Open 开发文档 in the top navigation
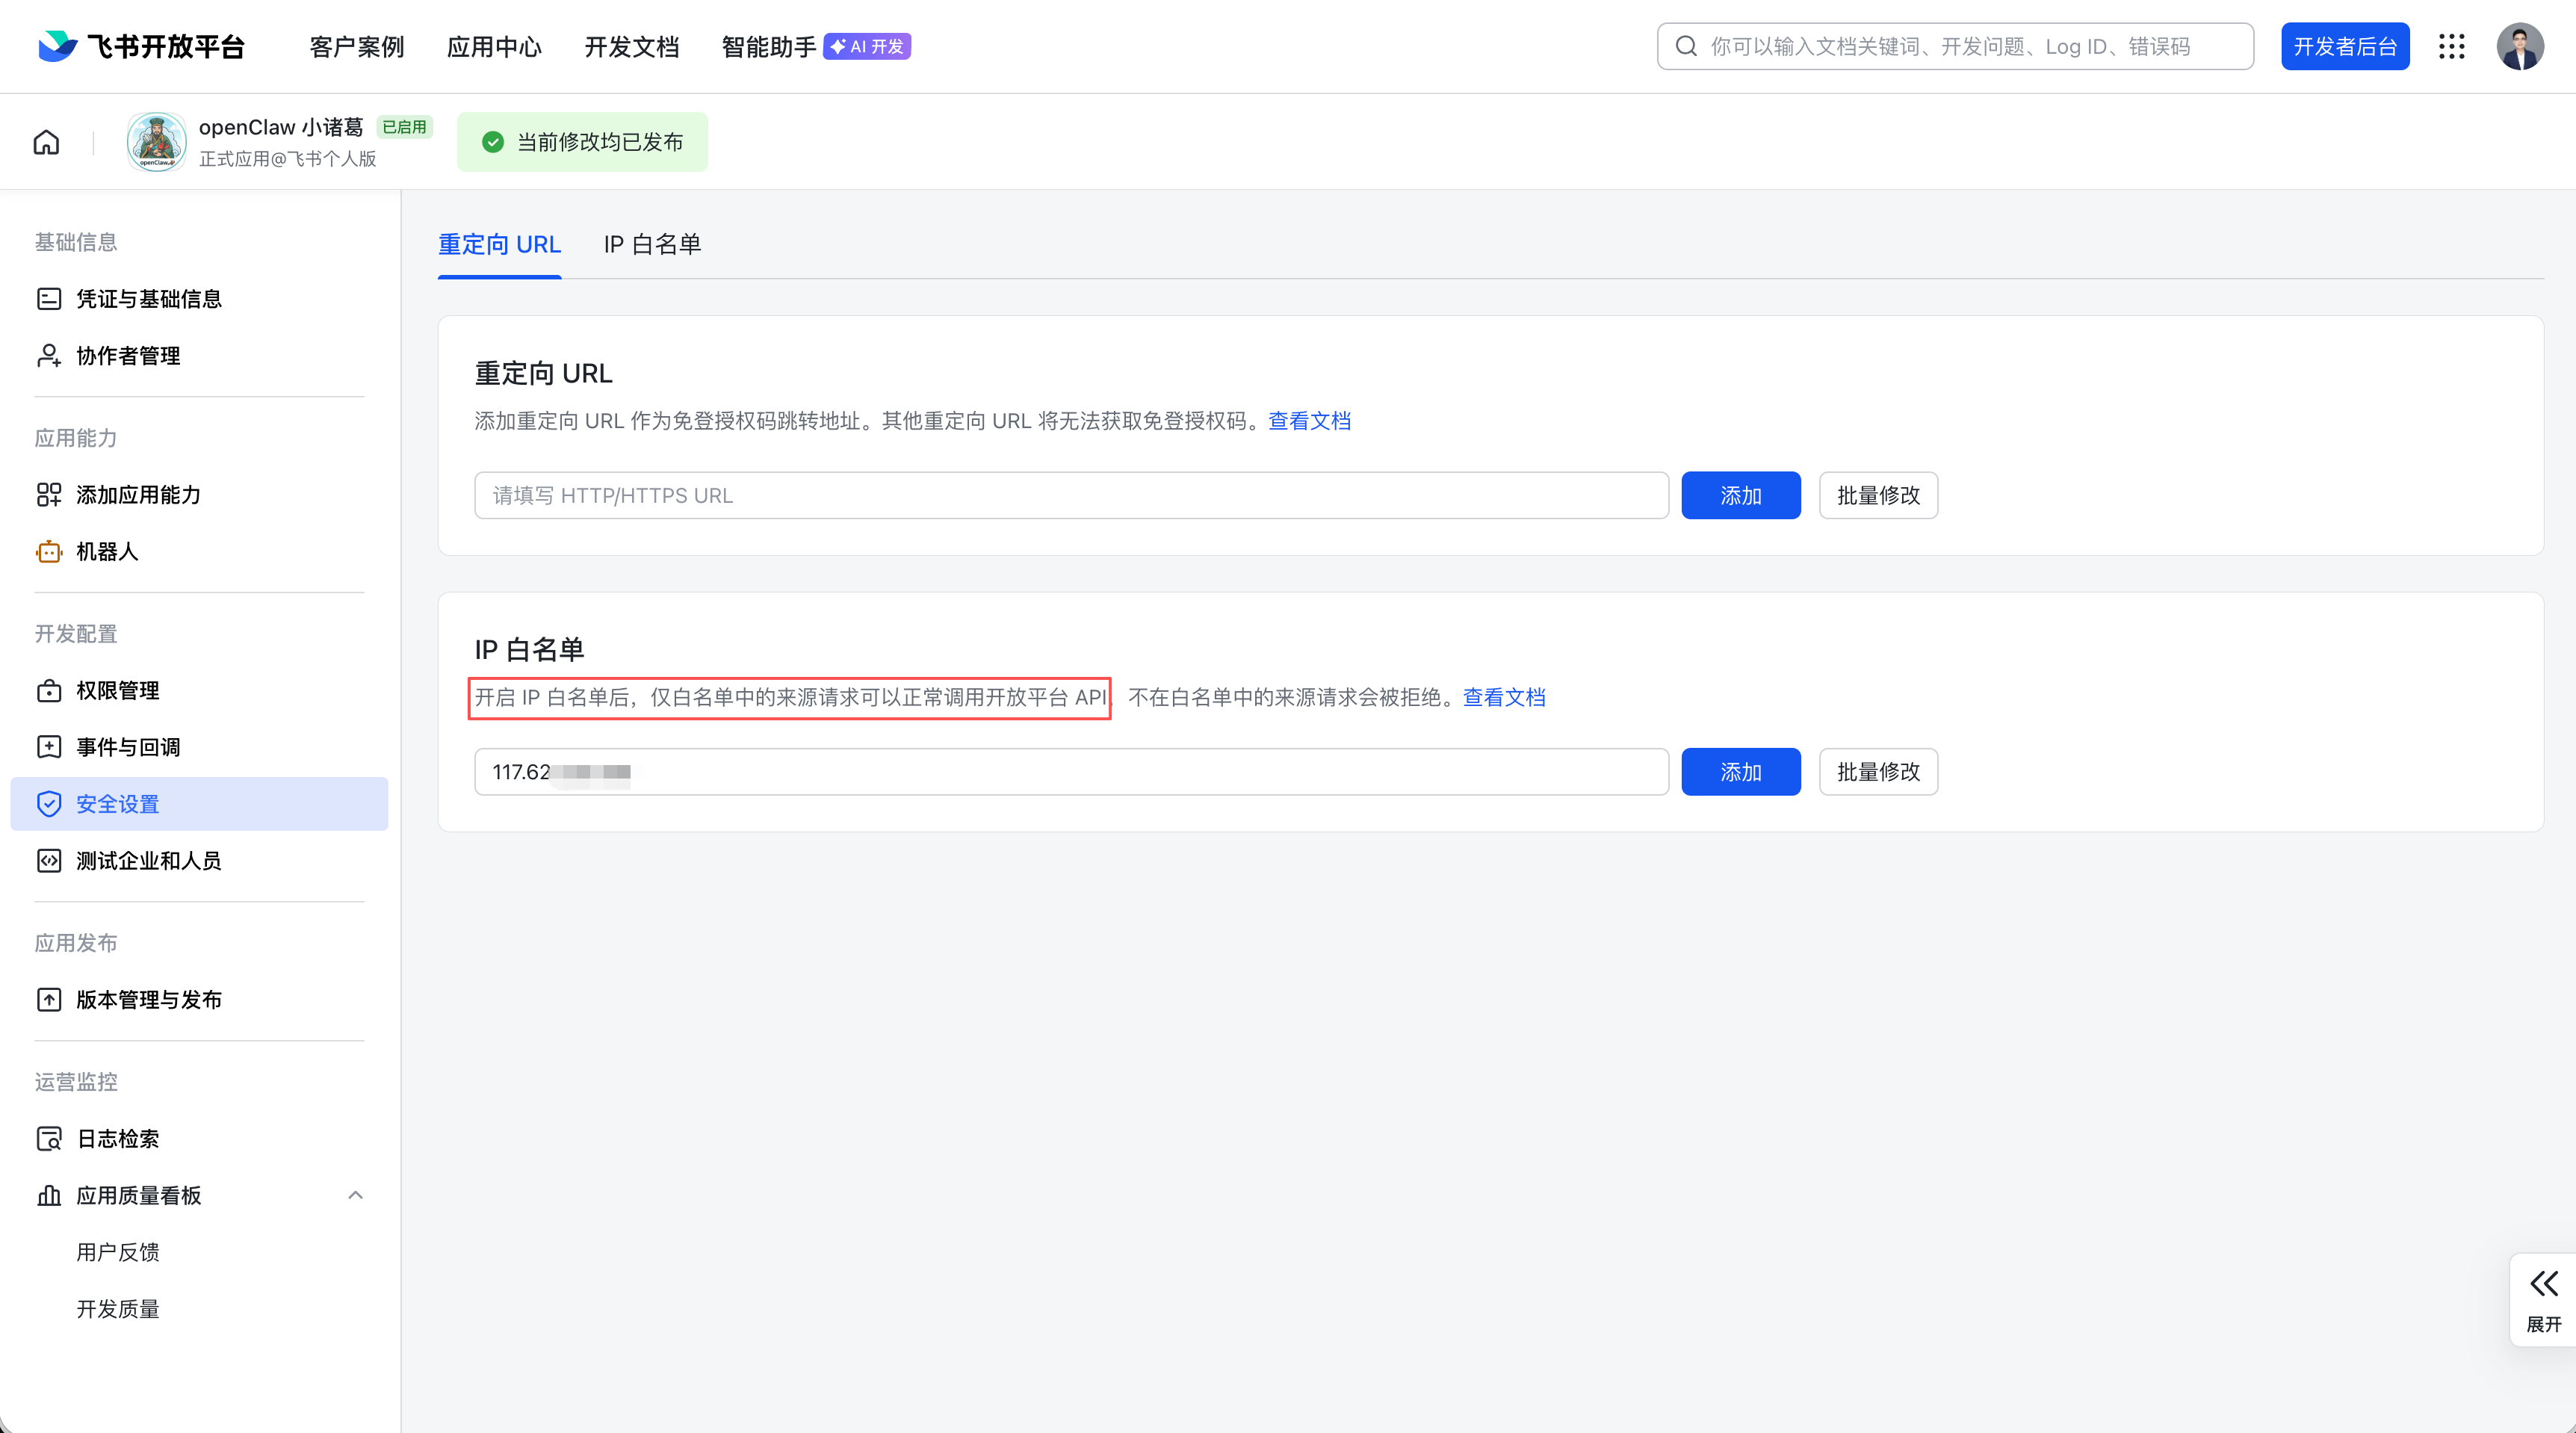This screenshot has height=1433, width=2576. pyautogui.click(x=631, y=46)
